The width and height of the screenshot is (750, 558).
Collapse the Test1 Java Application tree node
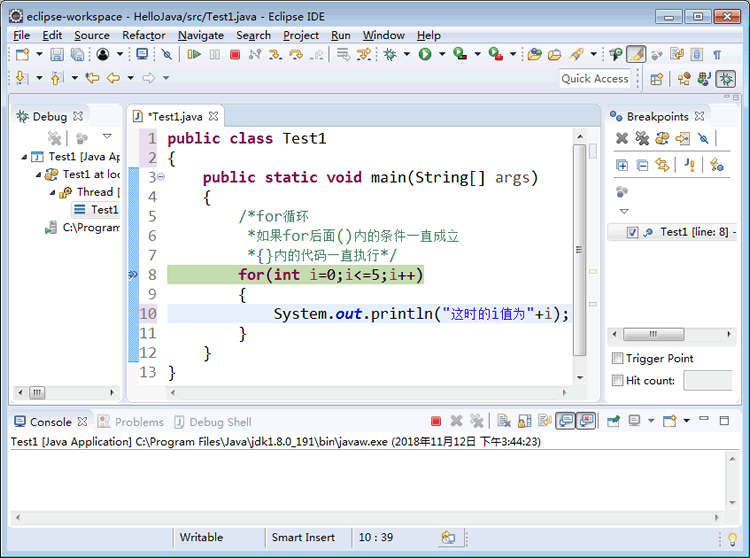24,157
